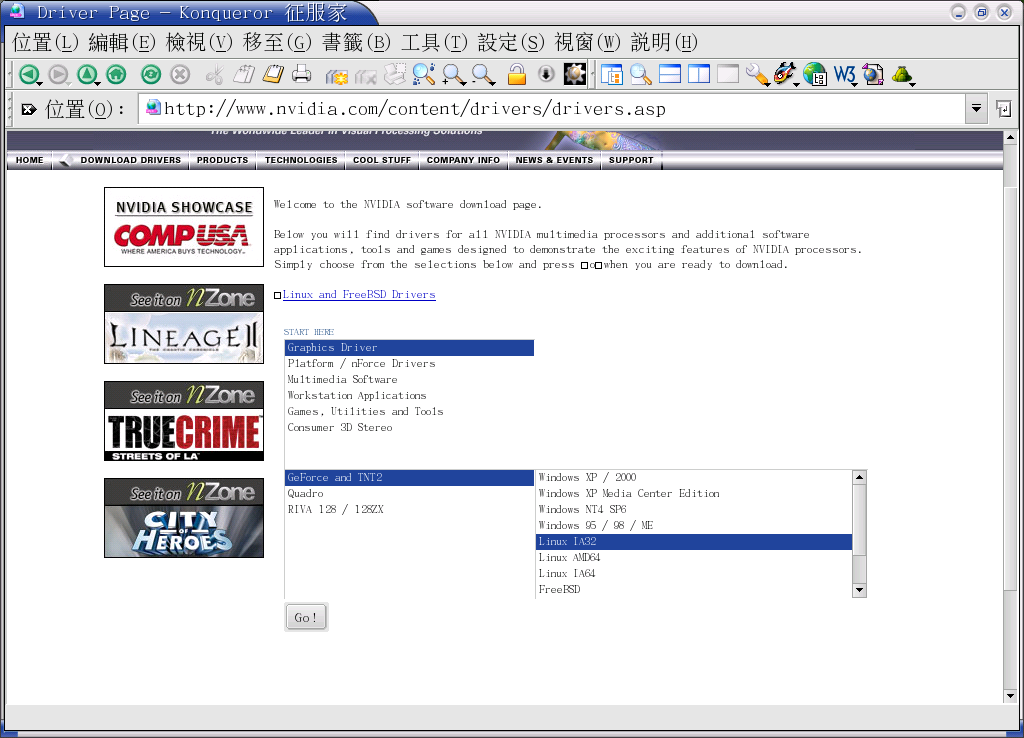
Task: Select Quadro in the product list
Action: click(x=306, y=494)
